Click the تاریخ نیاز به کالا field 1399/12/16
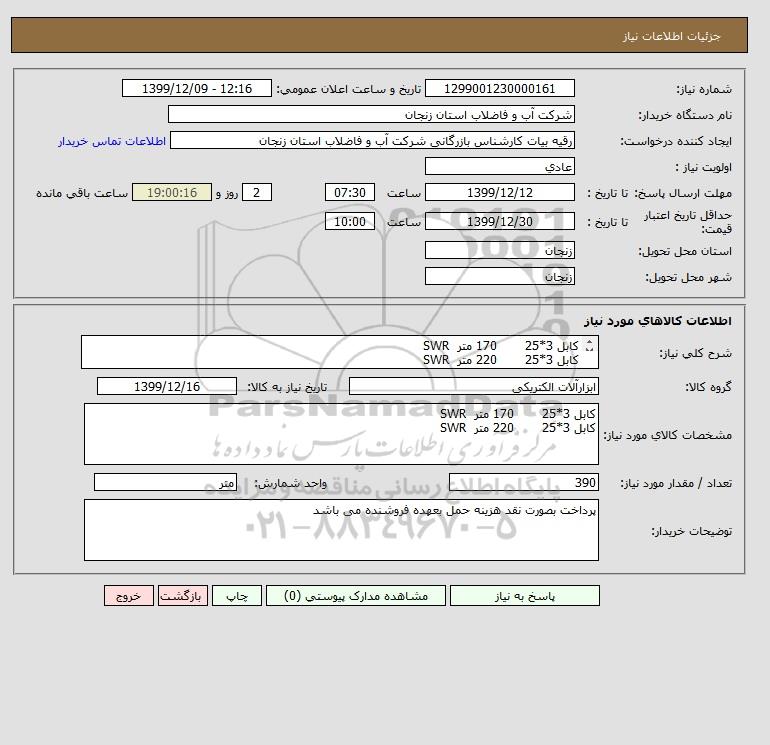This screenshot has height=745, width=770. [167, 386]
